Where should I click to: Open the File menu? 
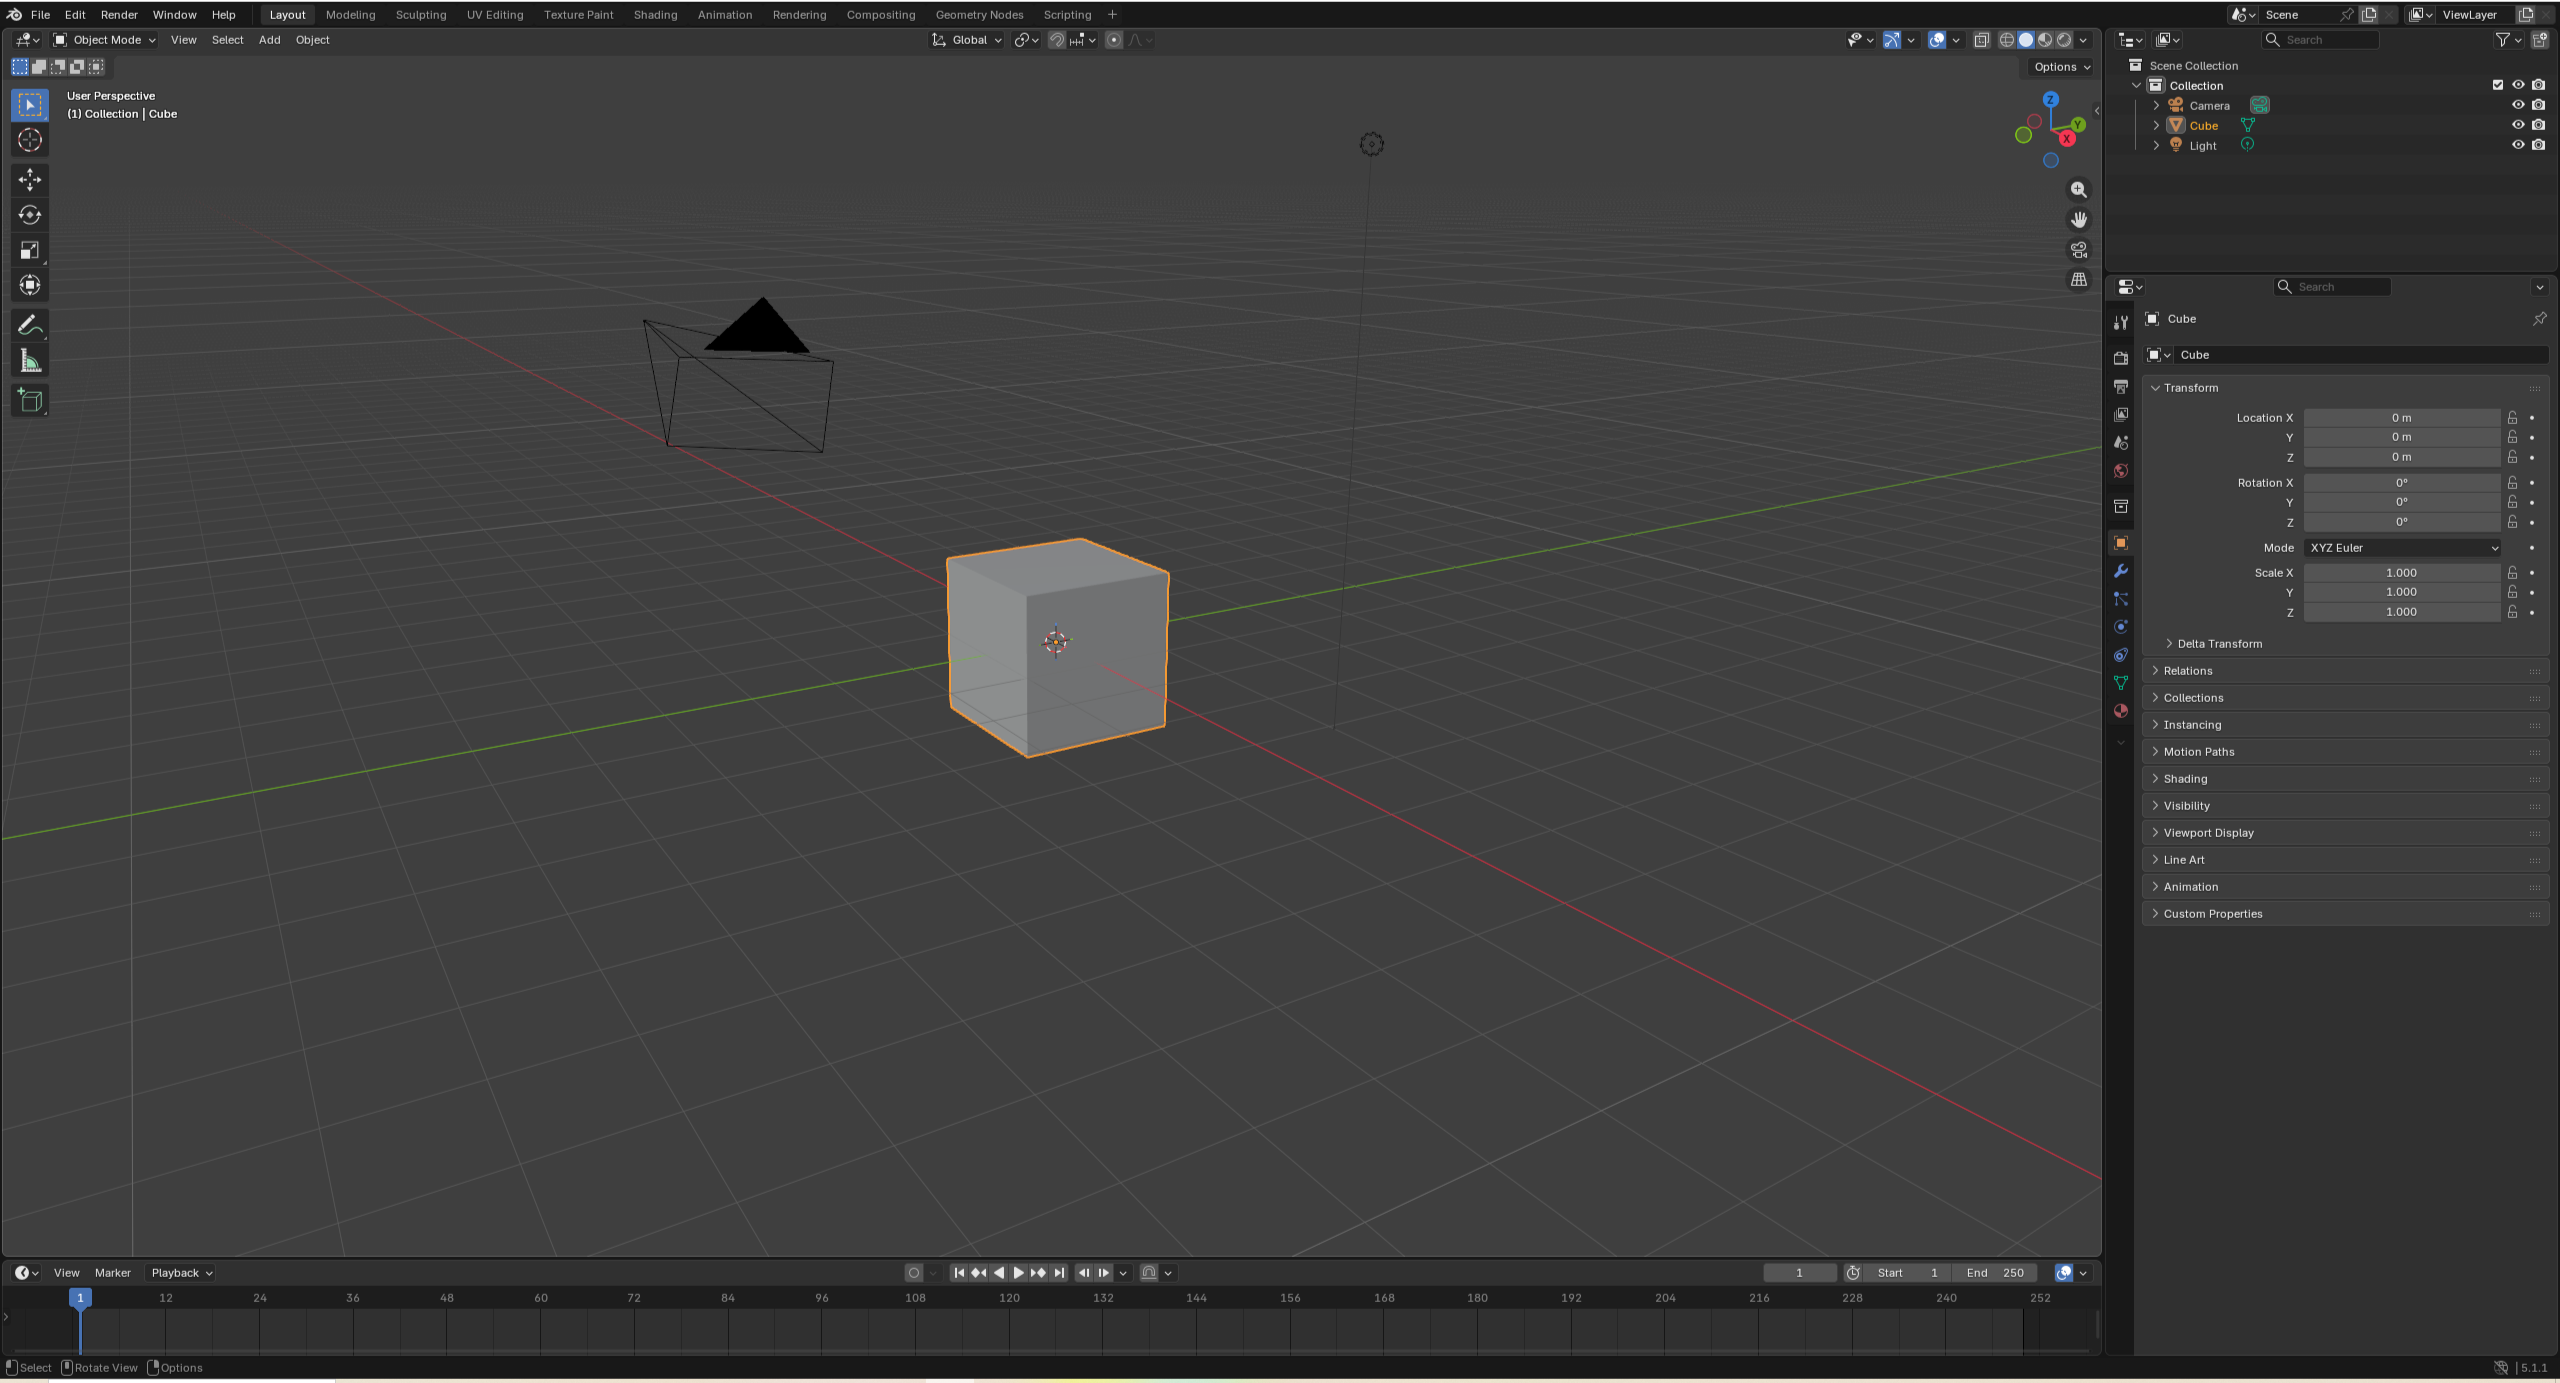click(x=40, y=14)
